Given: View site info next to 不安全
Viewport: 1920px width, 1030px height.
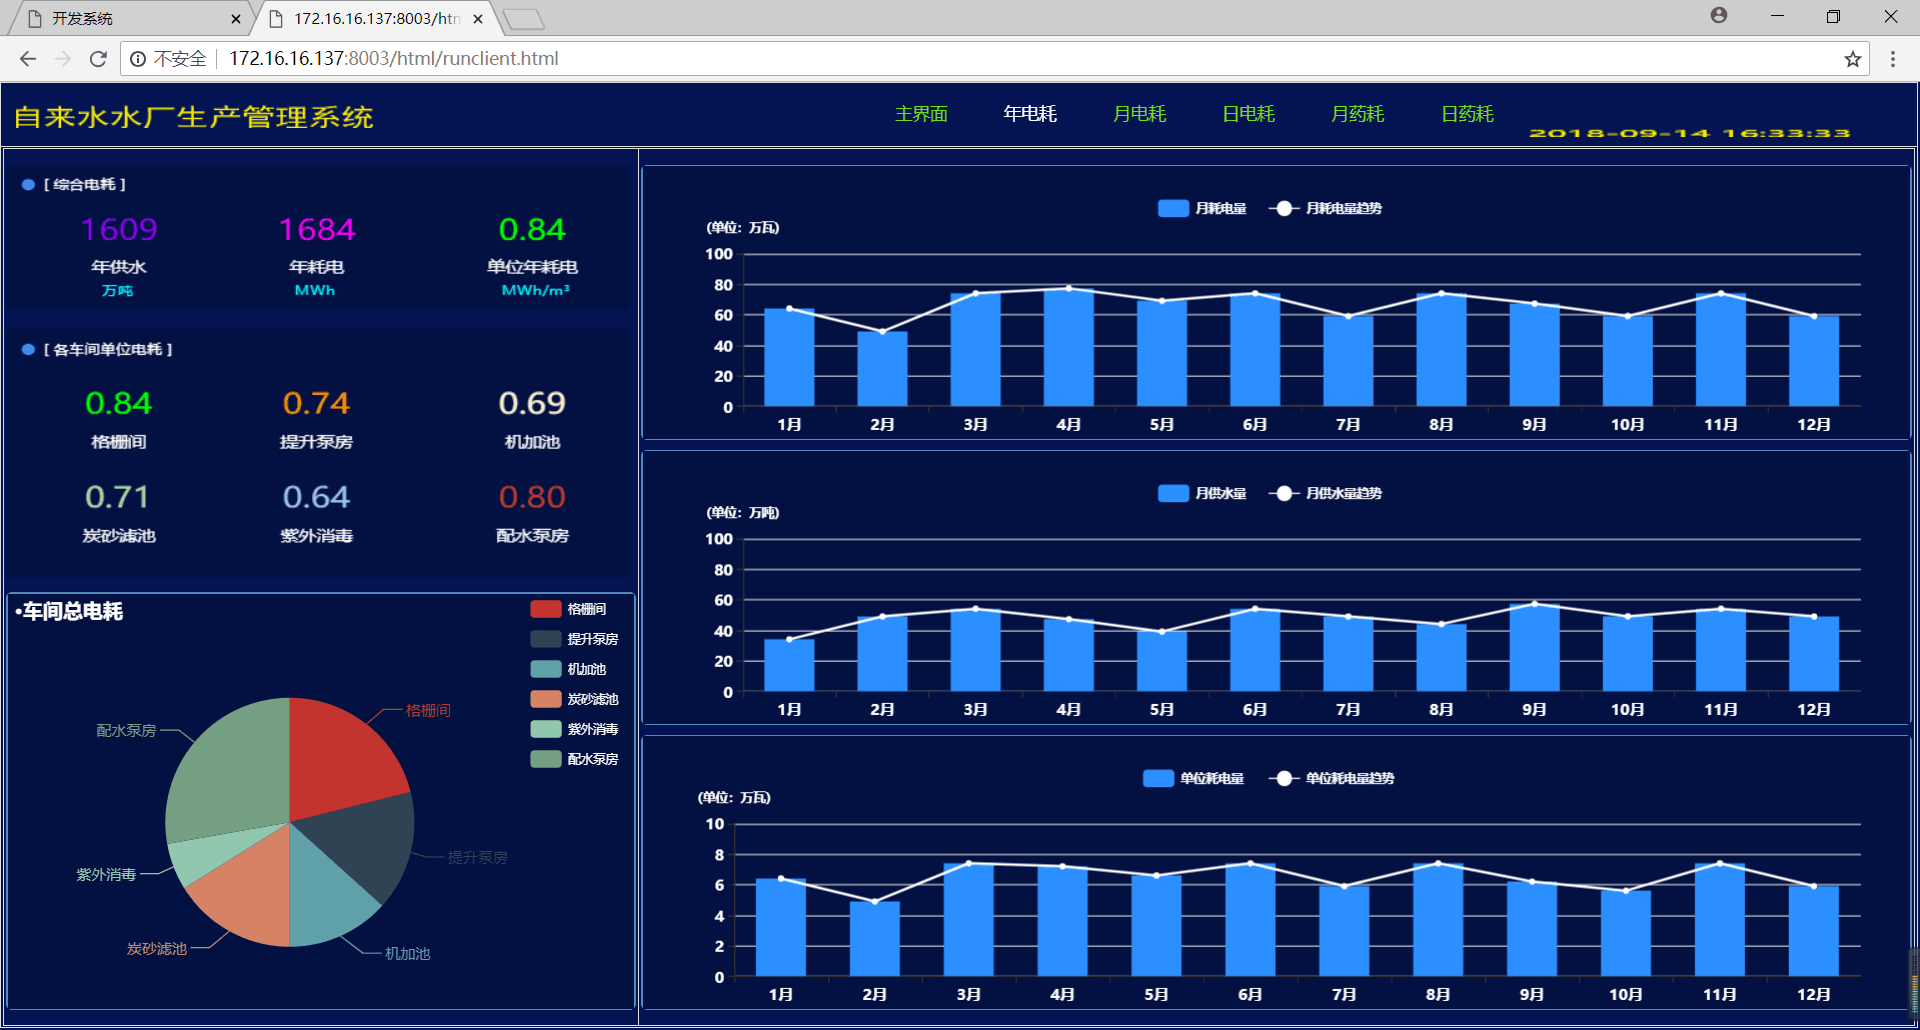Looking at the screenshot, I should (138, 59).
